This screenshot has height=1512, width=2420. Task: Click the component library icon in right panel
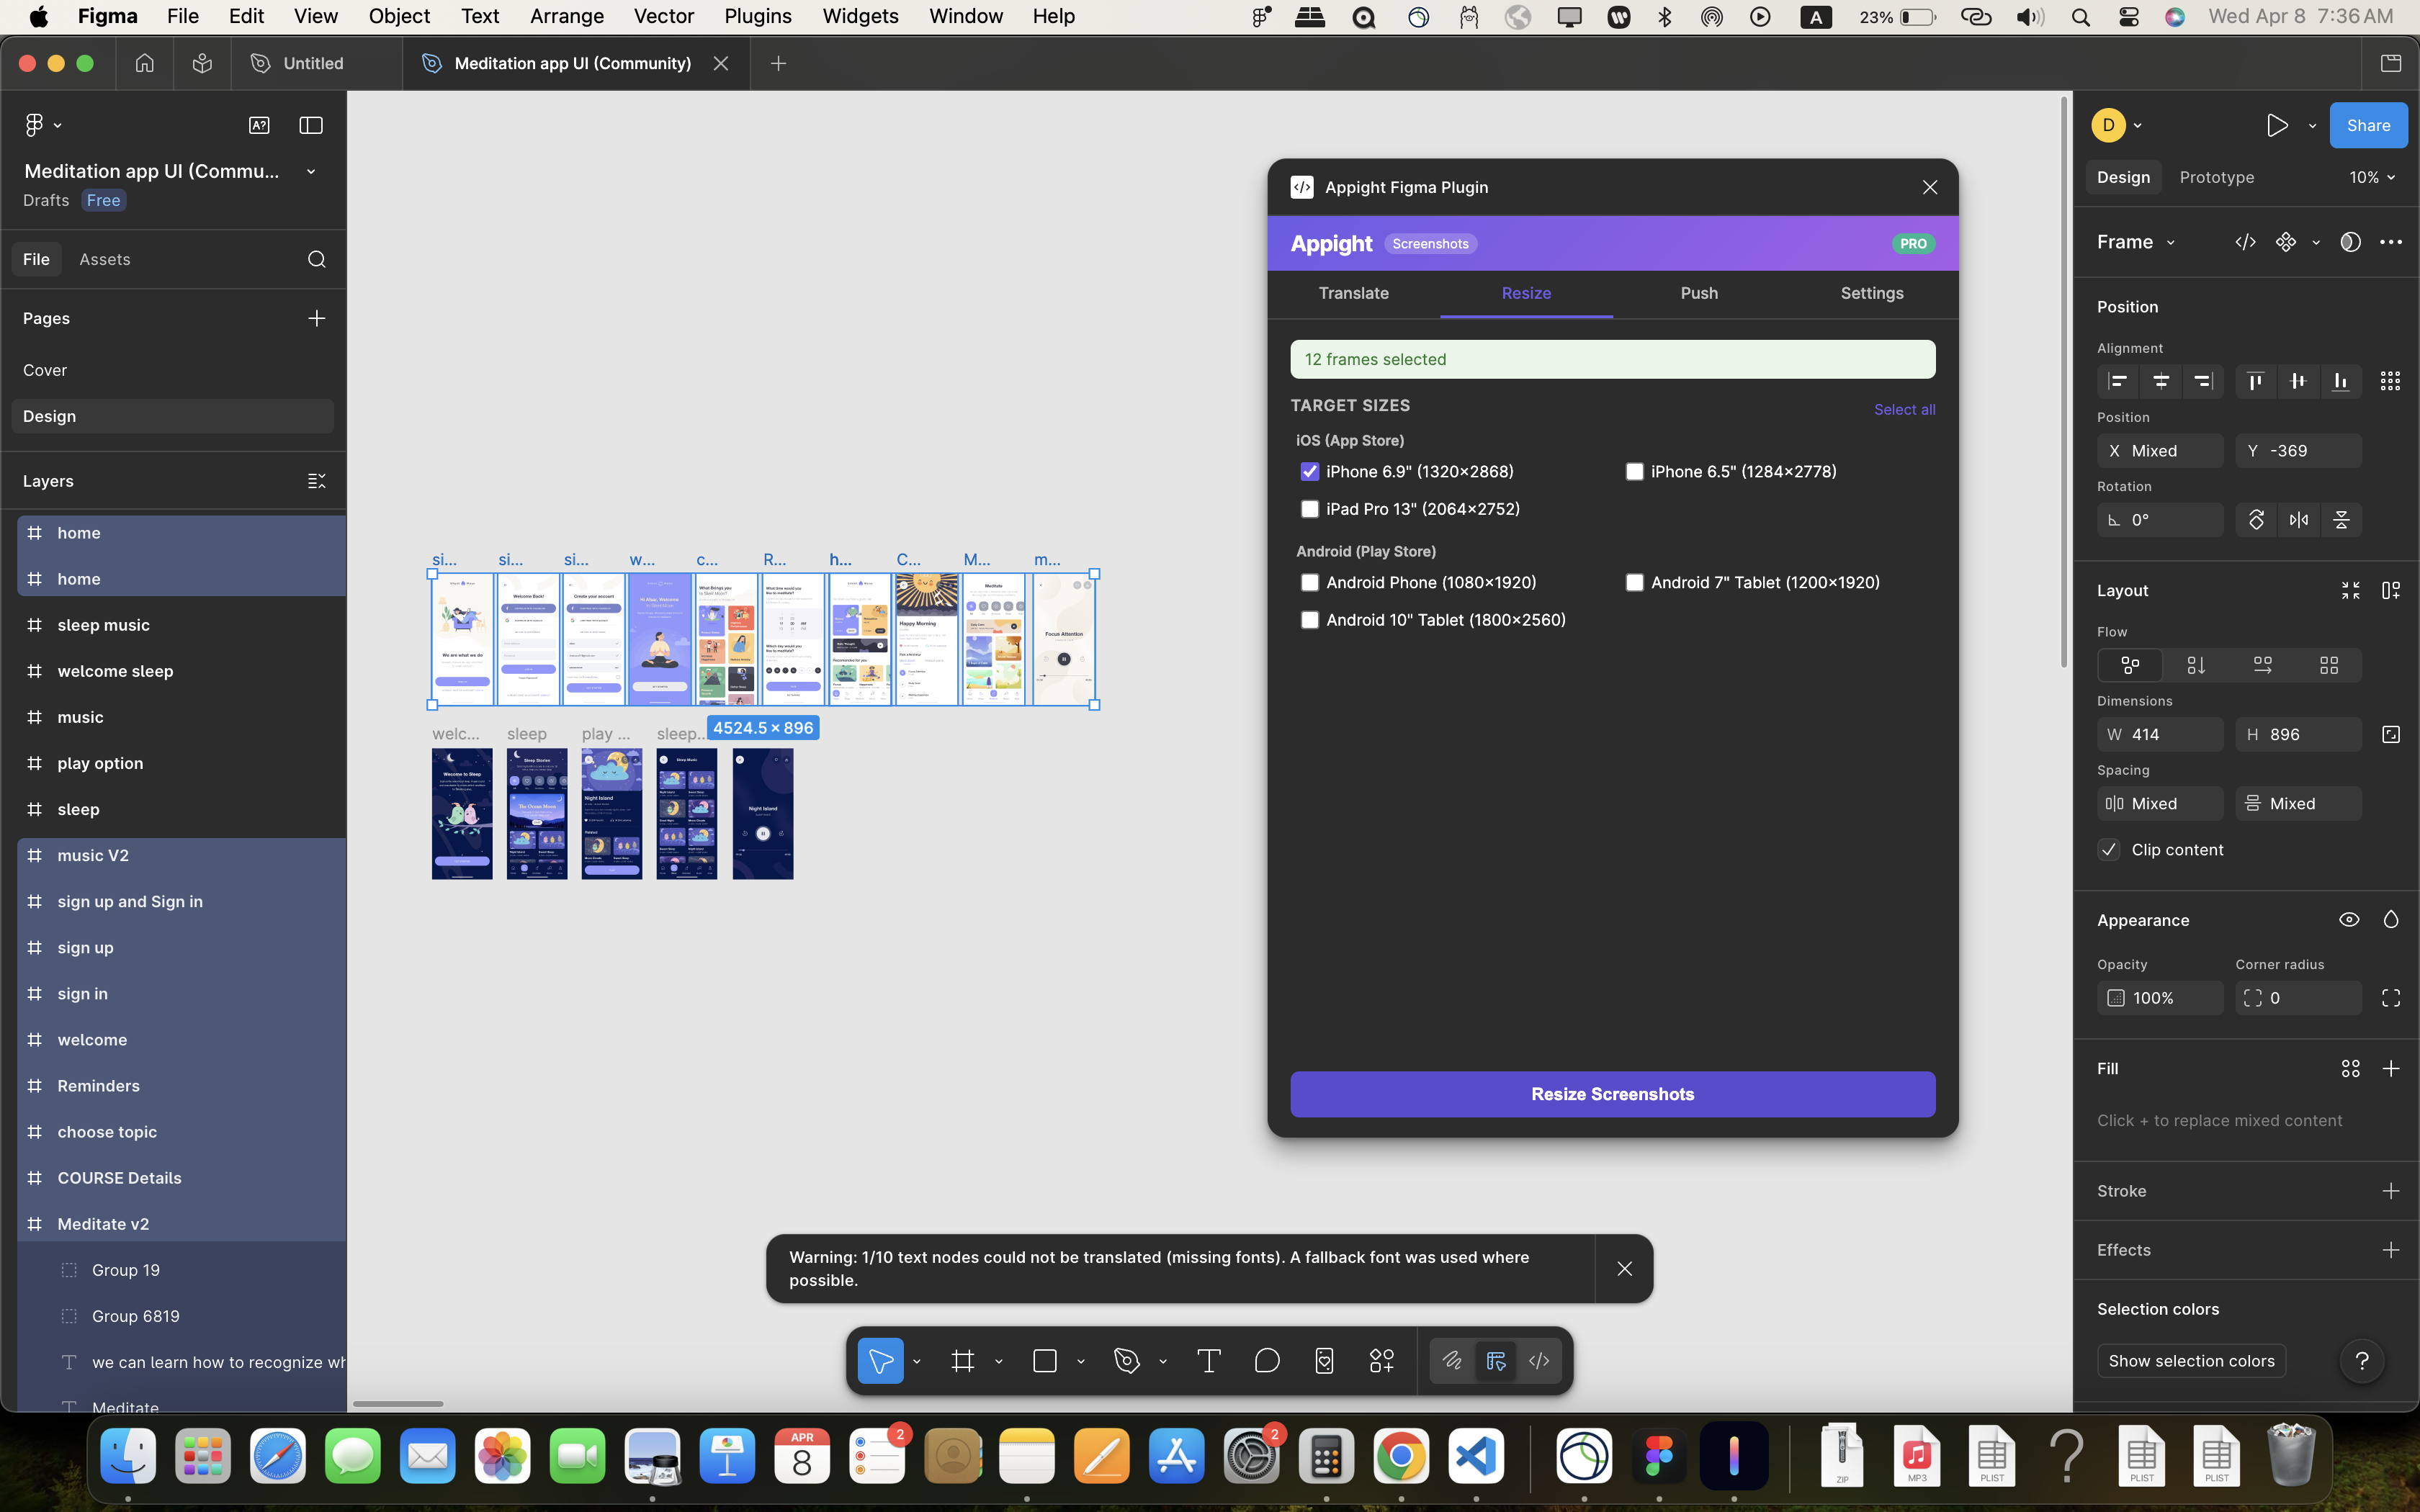tap(2287, 241)
